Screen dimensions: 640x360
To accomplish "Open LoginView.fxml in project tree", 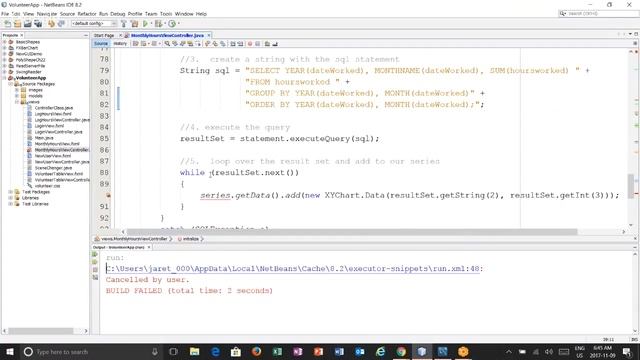I will click(49, 126).
